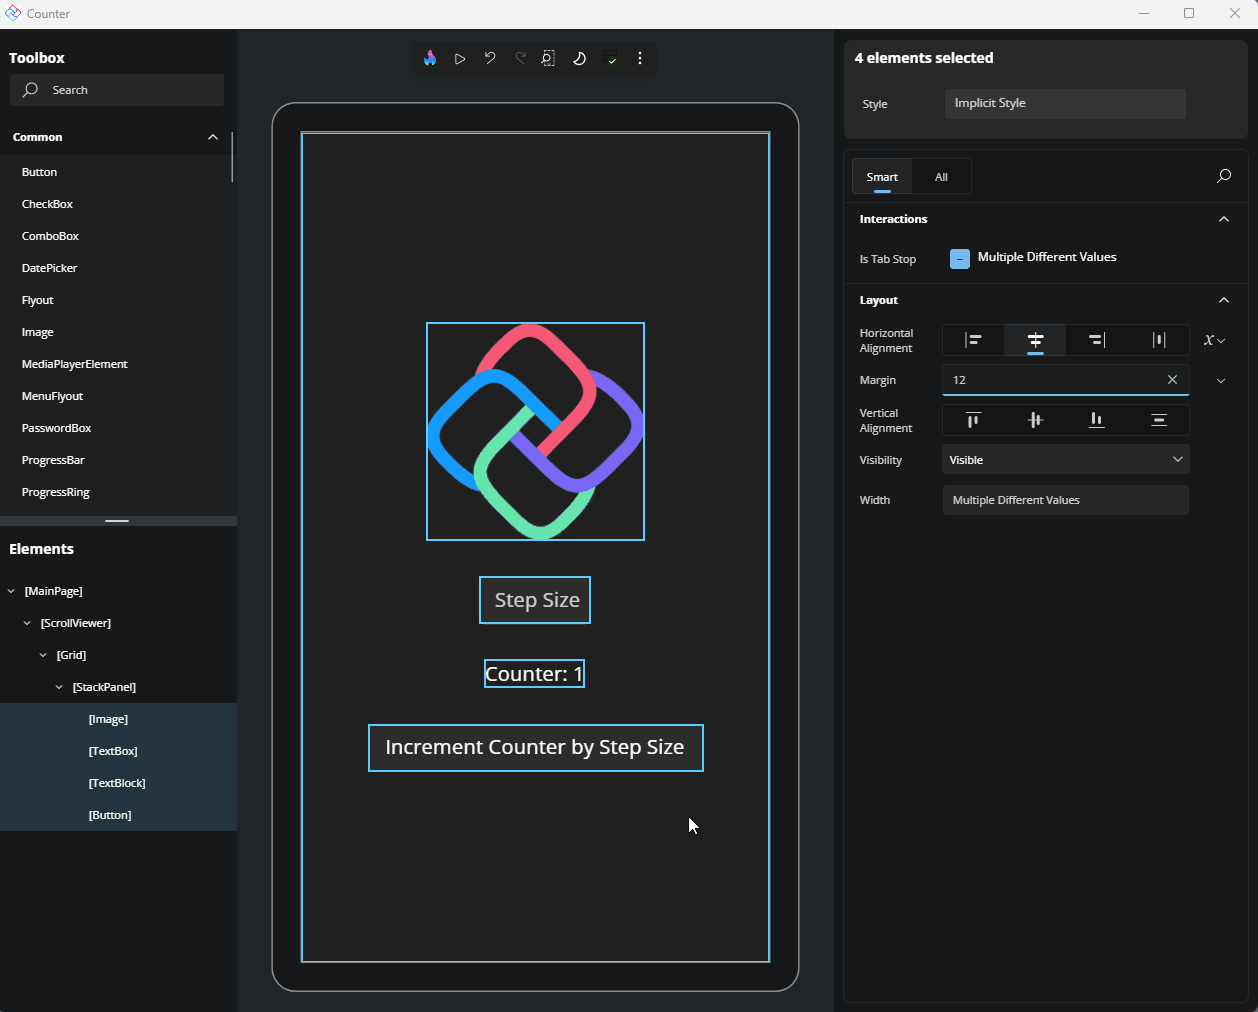Switch to the All properties tab
This screenshot has height=1012, width=1258.
pyautogui.click(x=941, y=177)
